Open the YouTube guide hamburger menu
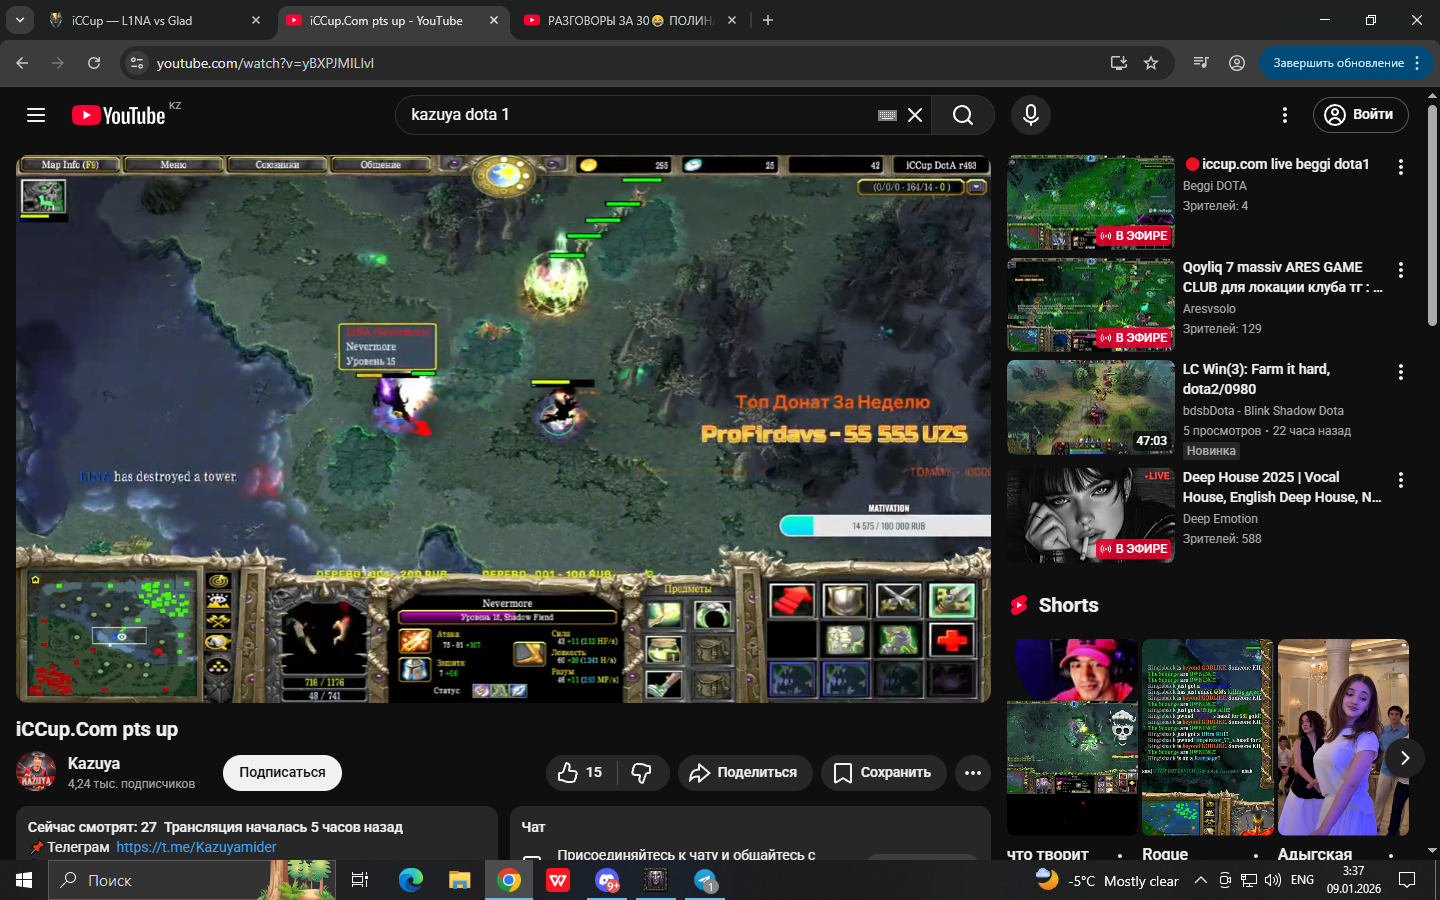This screenshot has height=900, width=1440. [36, 115]
